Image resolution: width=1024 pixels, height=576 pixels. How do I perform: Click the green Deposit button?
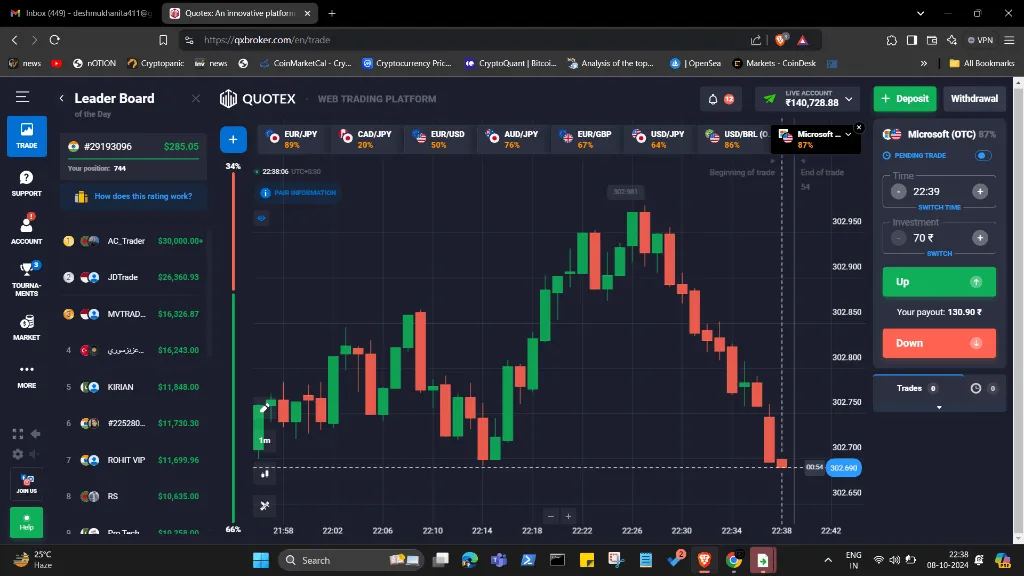(x=904, y=99)
